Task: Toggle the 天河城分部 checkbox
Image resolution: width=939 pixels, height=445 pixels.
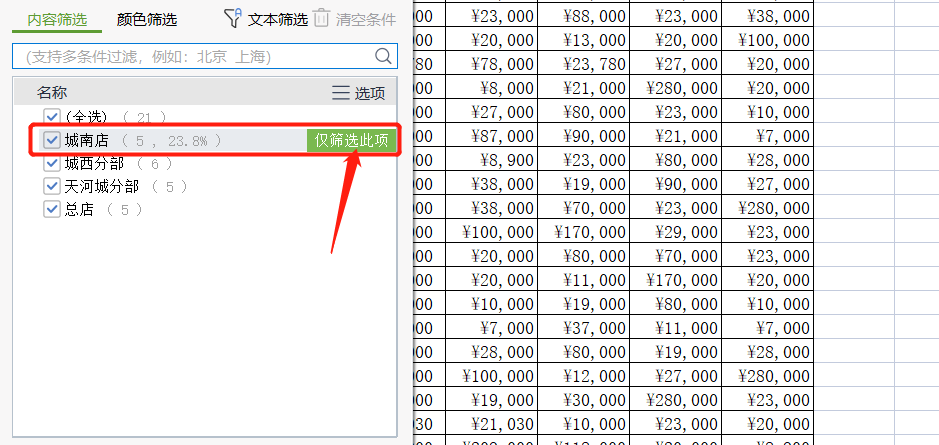Action: click(52, 186)
